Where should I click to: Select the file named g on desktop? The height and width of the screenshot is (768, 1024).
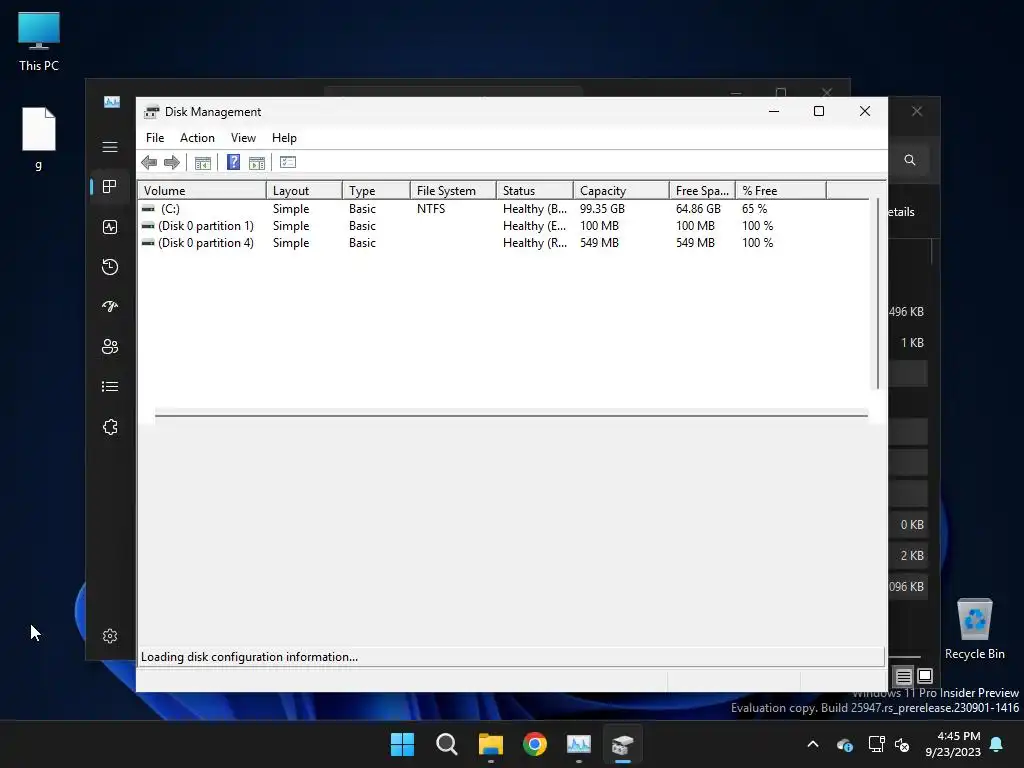[39, 138]
